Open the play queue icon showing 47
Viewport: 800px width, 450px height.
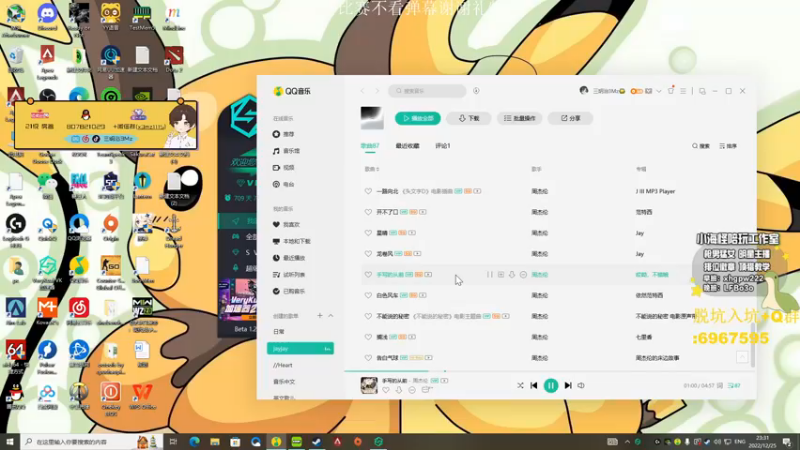(x=734, y=386)
